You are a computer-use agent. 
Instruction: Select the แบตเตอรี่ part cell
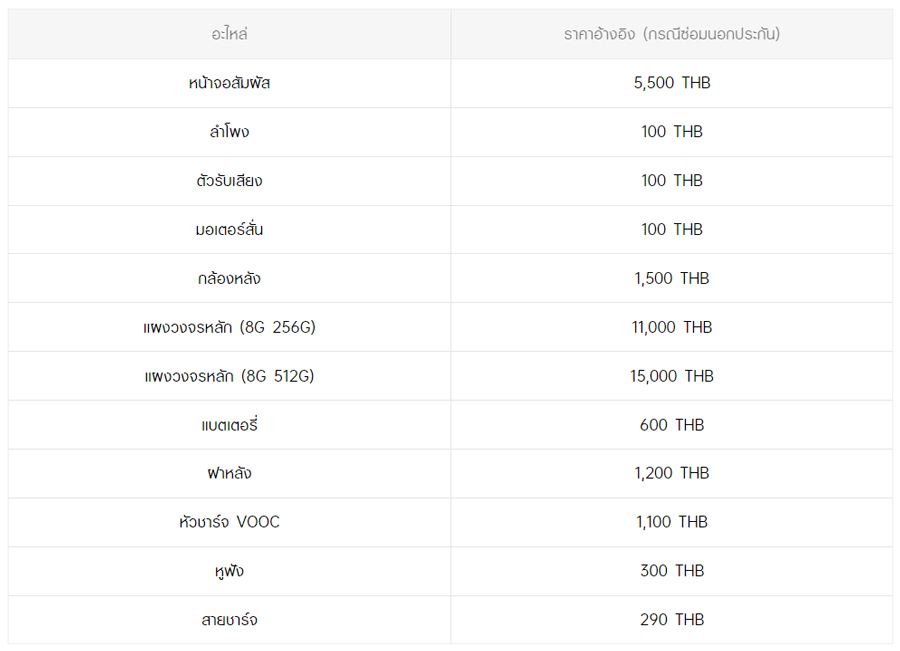point(229,425)
